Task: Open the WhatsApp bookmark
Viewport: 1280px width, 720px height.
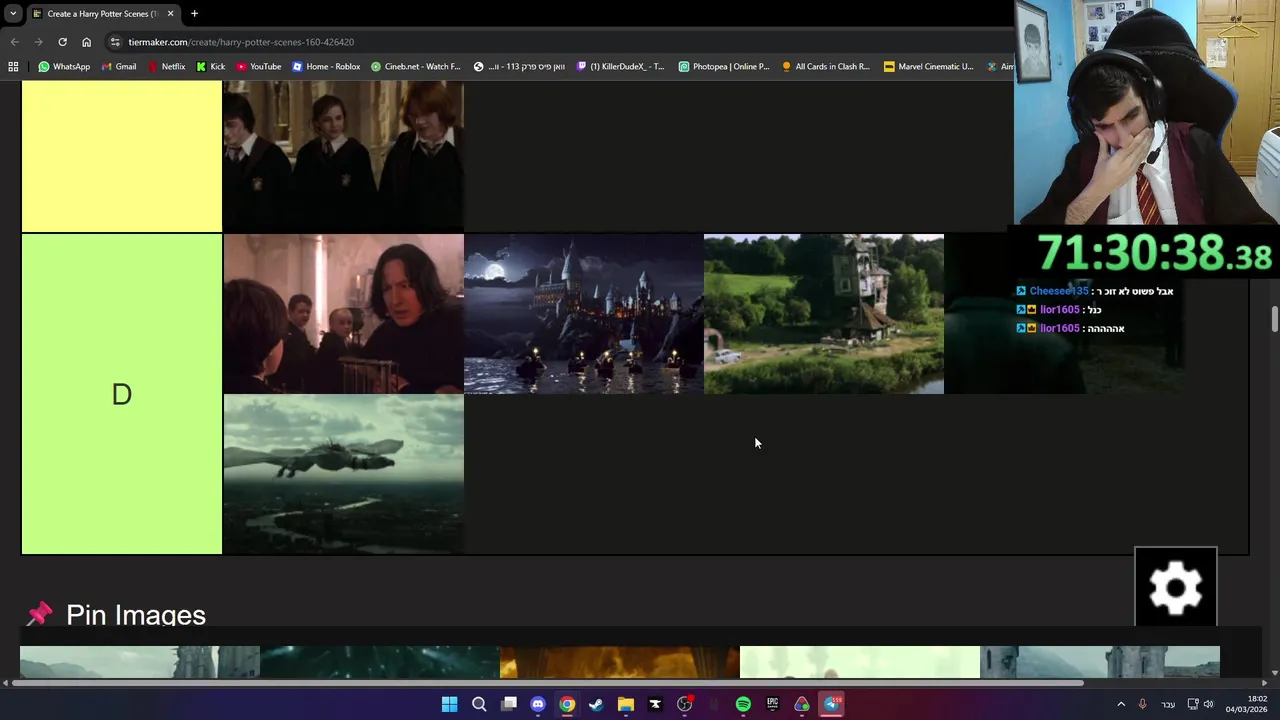Action: pos(64,67)
